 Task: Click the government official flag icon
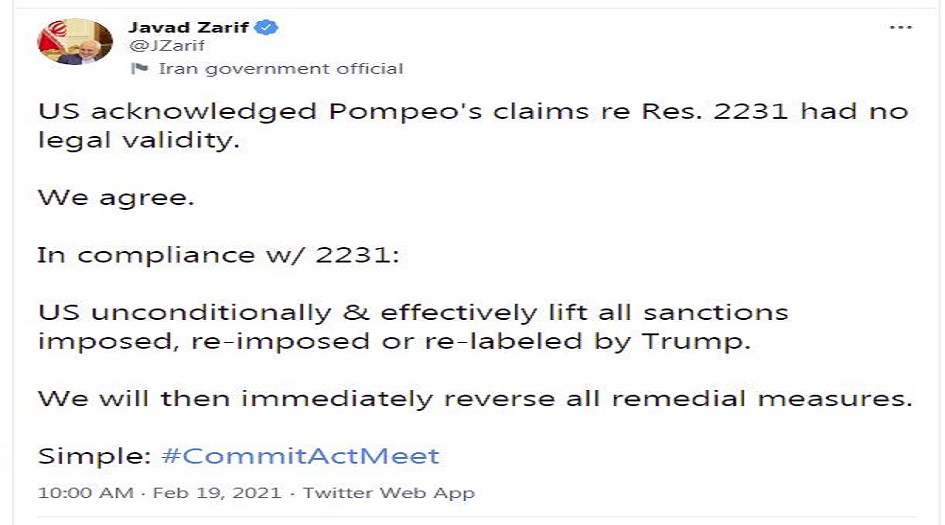tap(141, 69)
